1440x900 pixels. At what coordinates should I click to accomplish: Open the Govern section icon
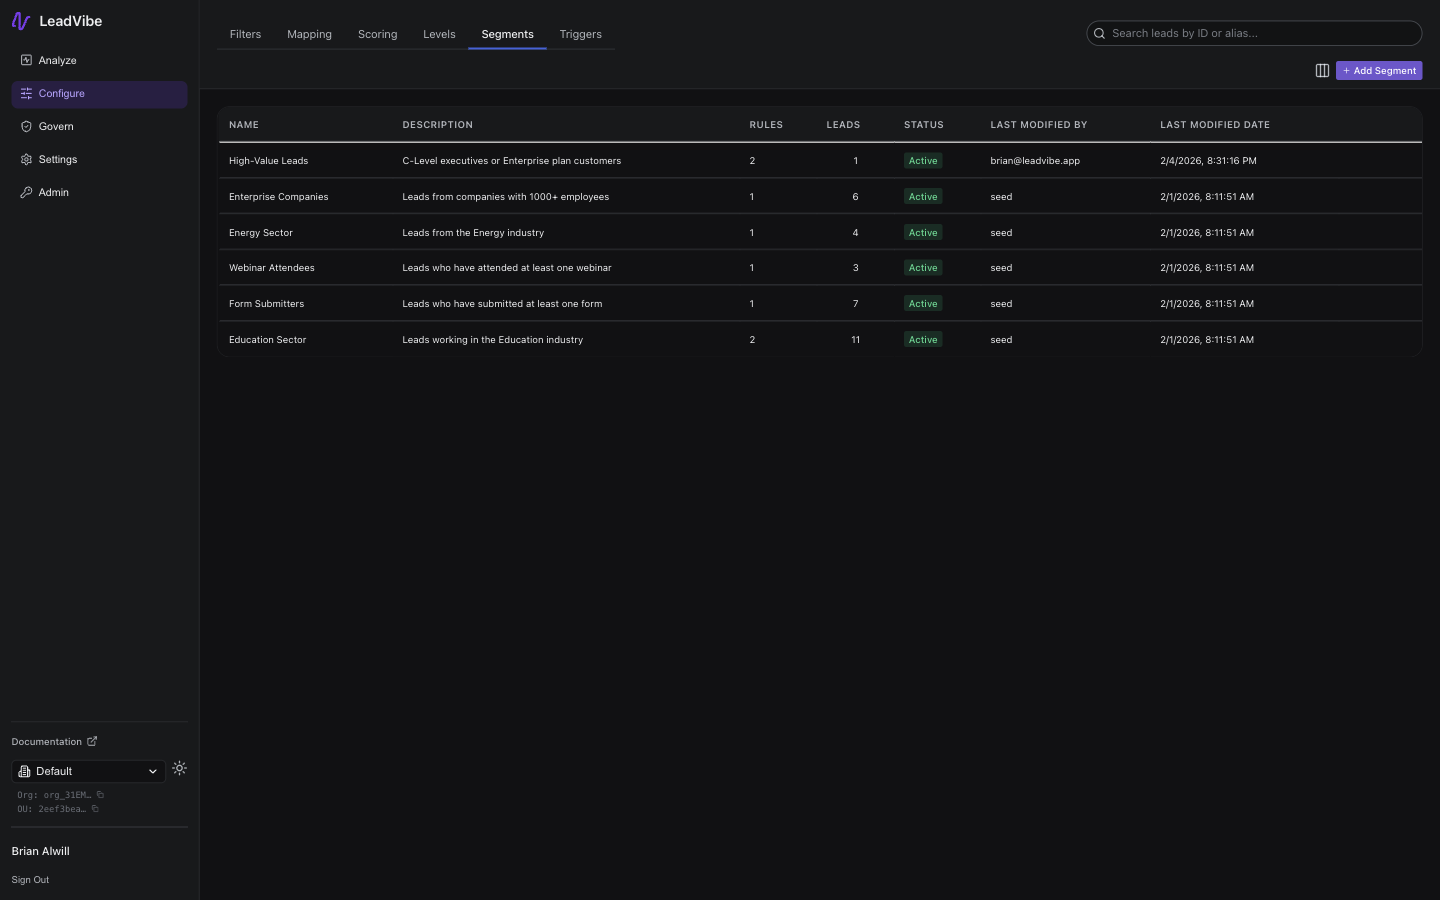(x=26, y=126)
